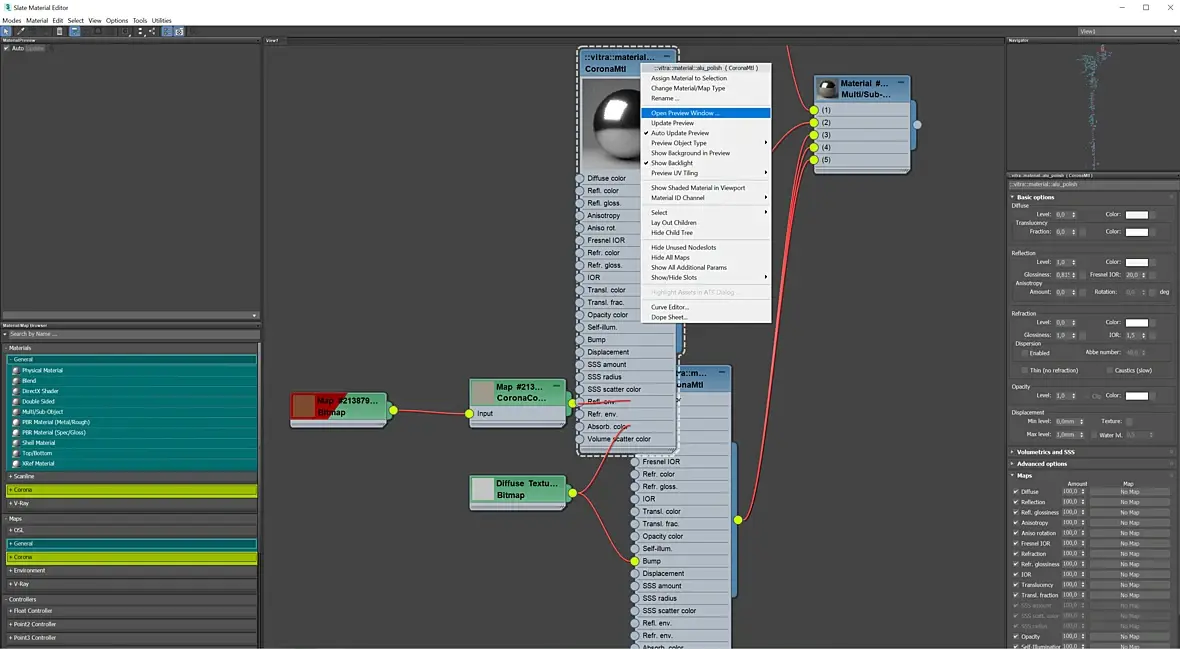Screen dimensions: 1180x649
Task: Open Reflection color swatch
Action: (x=1136, y=262)
